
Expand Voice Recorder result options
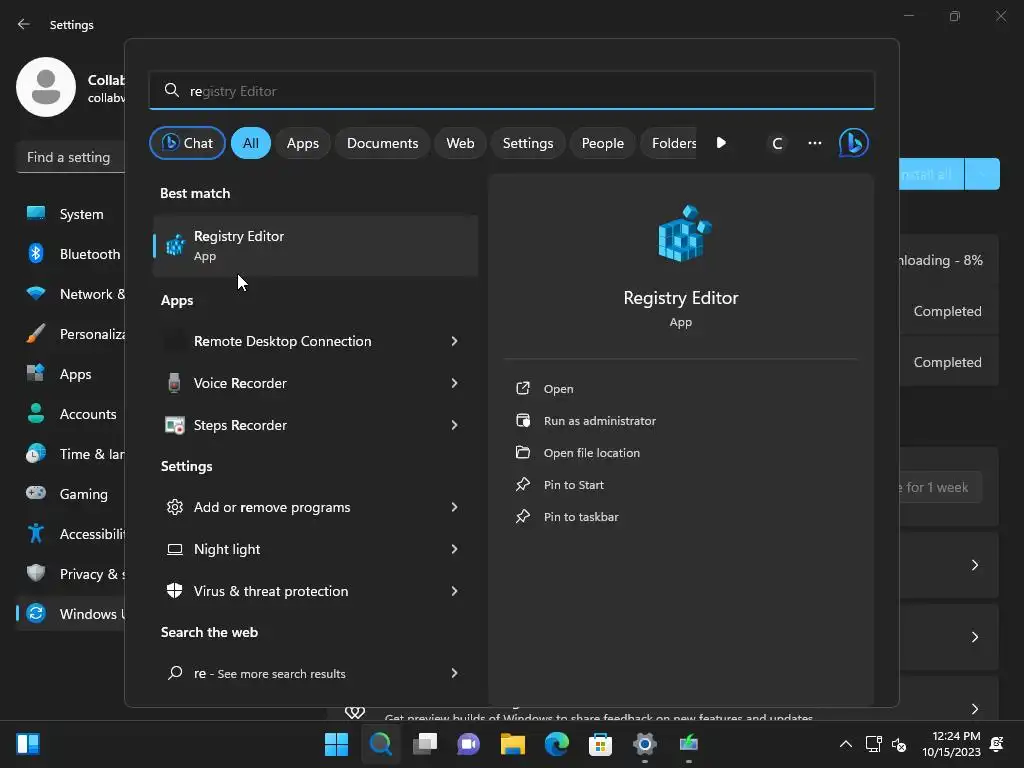pyautogui.click(x=454, y=383)
